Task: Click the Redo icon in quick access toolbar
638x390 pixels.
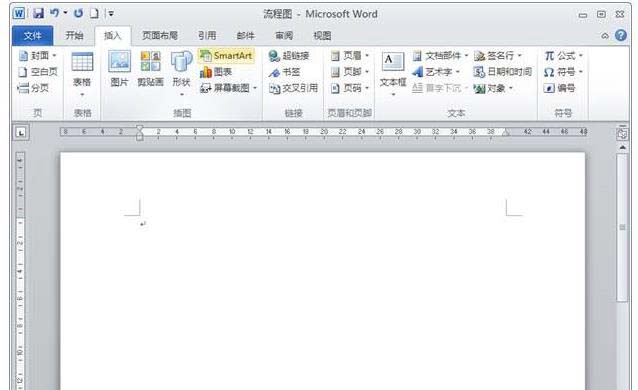Action: tap(78, 13)
